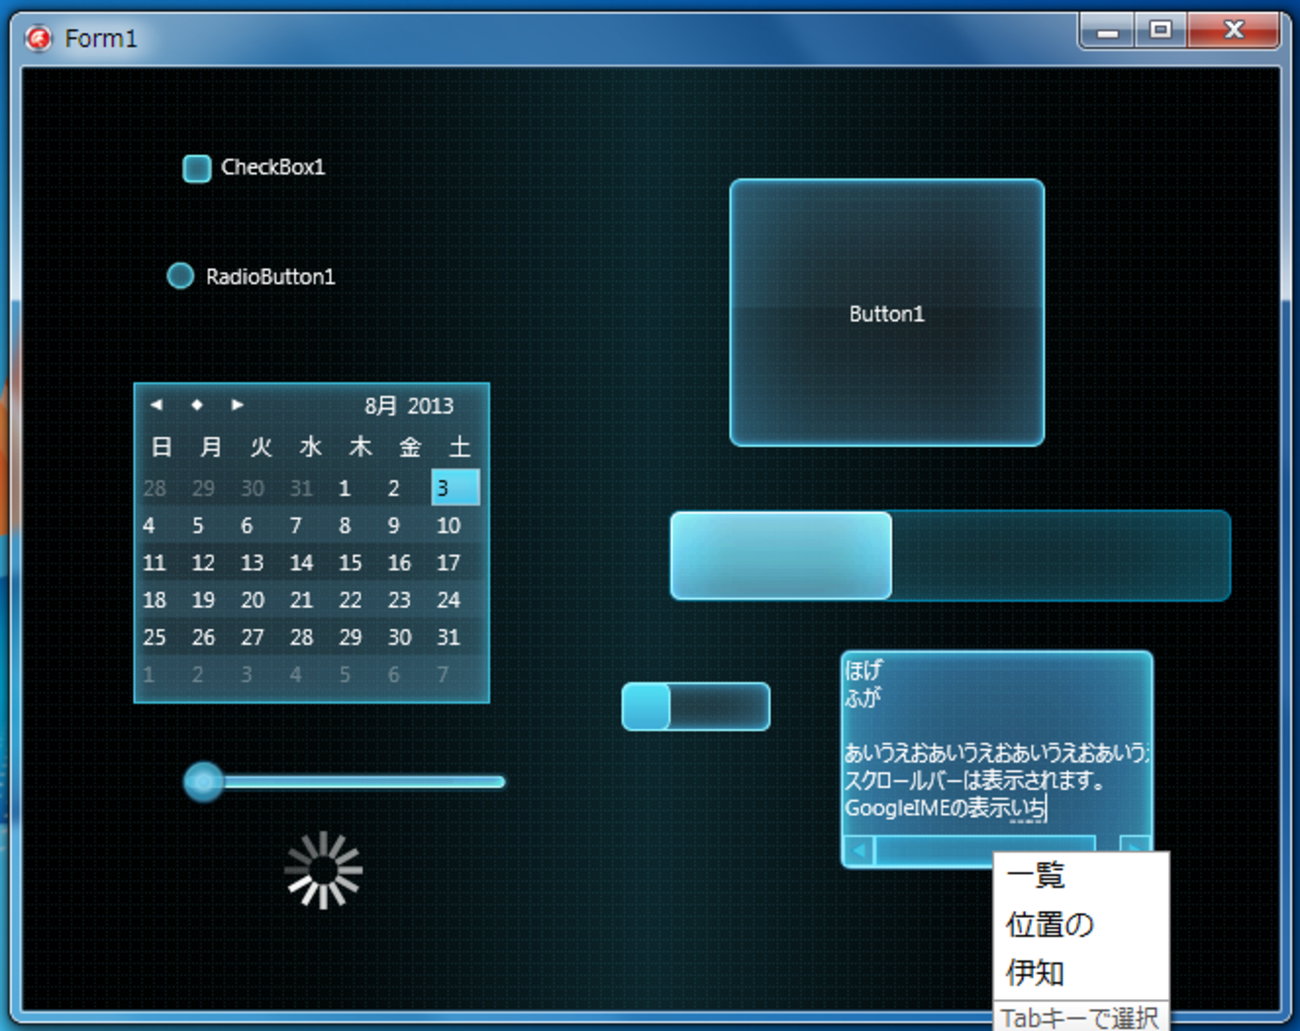Click the large Button1 button
This screenshot has width=1300, height=1031.
point(887,313)
